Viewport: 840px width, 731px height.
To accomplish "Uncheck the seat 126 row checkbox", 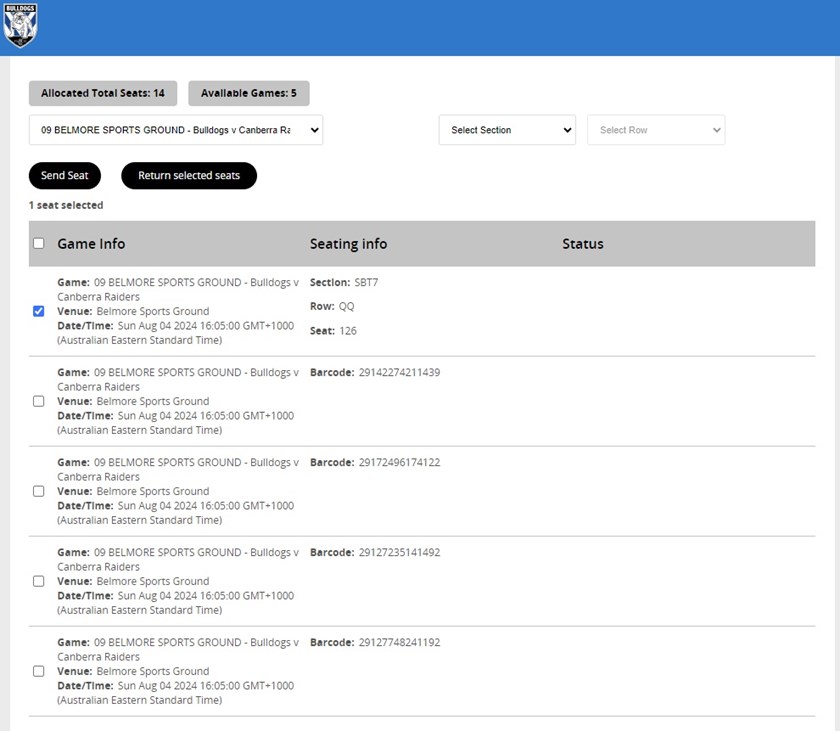I will click(39, 311).
